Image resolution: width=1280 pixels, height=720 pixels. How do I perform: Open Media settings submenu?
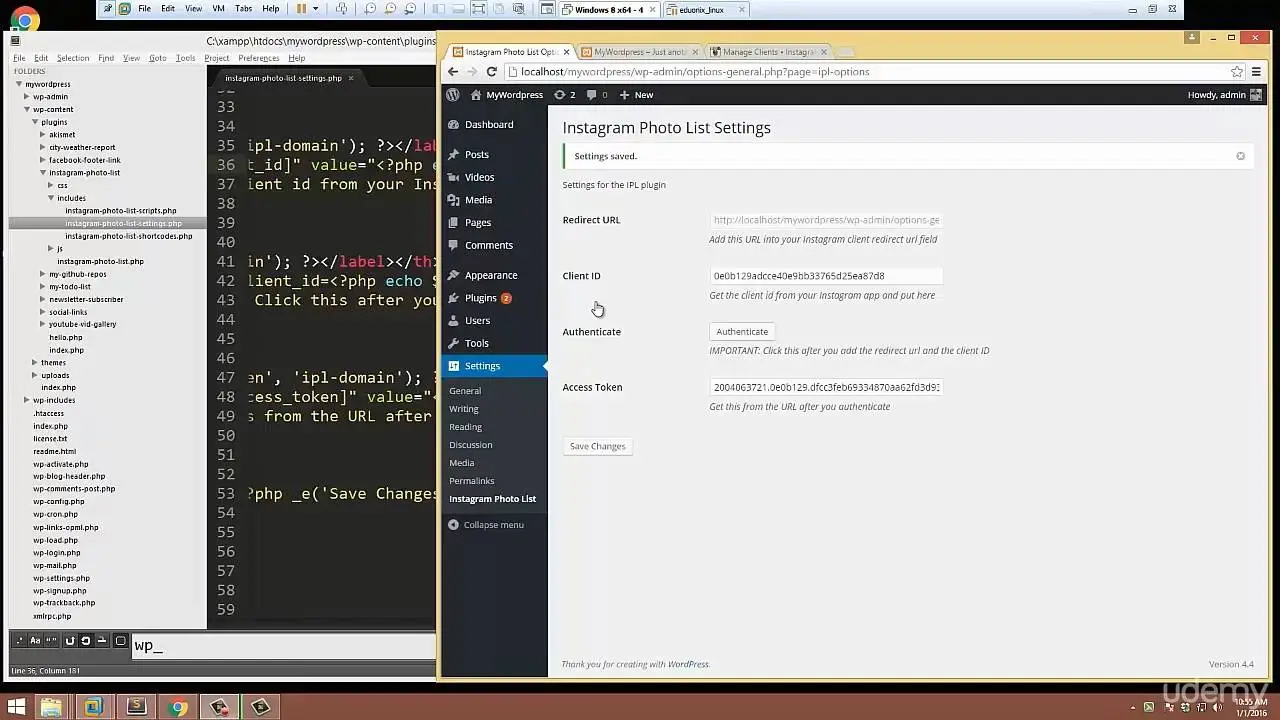point(462,463)
